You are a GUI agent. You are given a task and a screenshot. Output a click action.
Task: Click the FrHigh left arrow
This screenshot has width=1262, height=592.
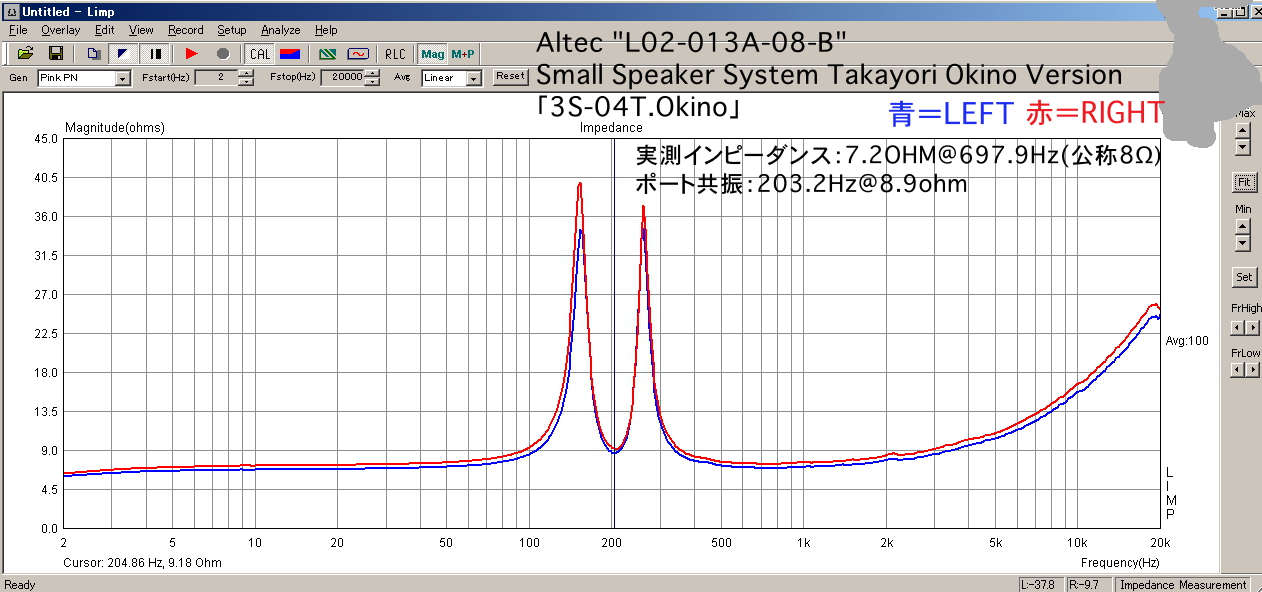tap(1237, 327)
